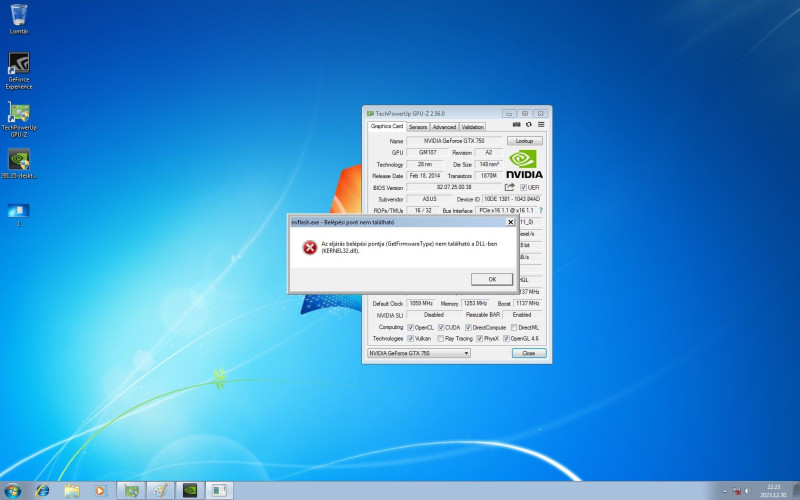
Task: Open the taskbar clock showing 22:23
Action: coord(773,491)
